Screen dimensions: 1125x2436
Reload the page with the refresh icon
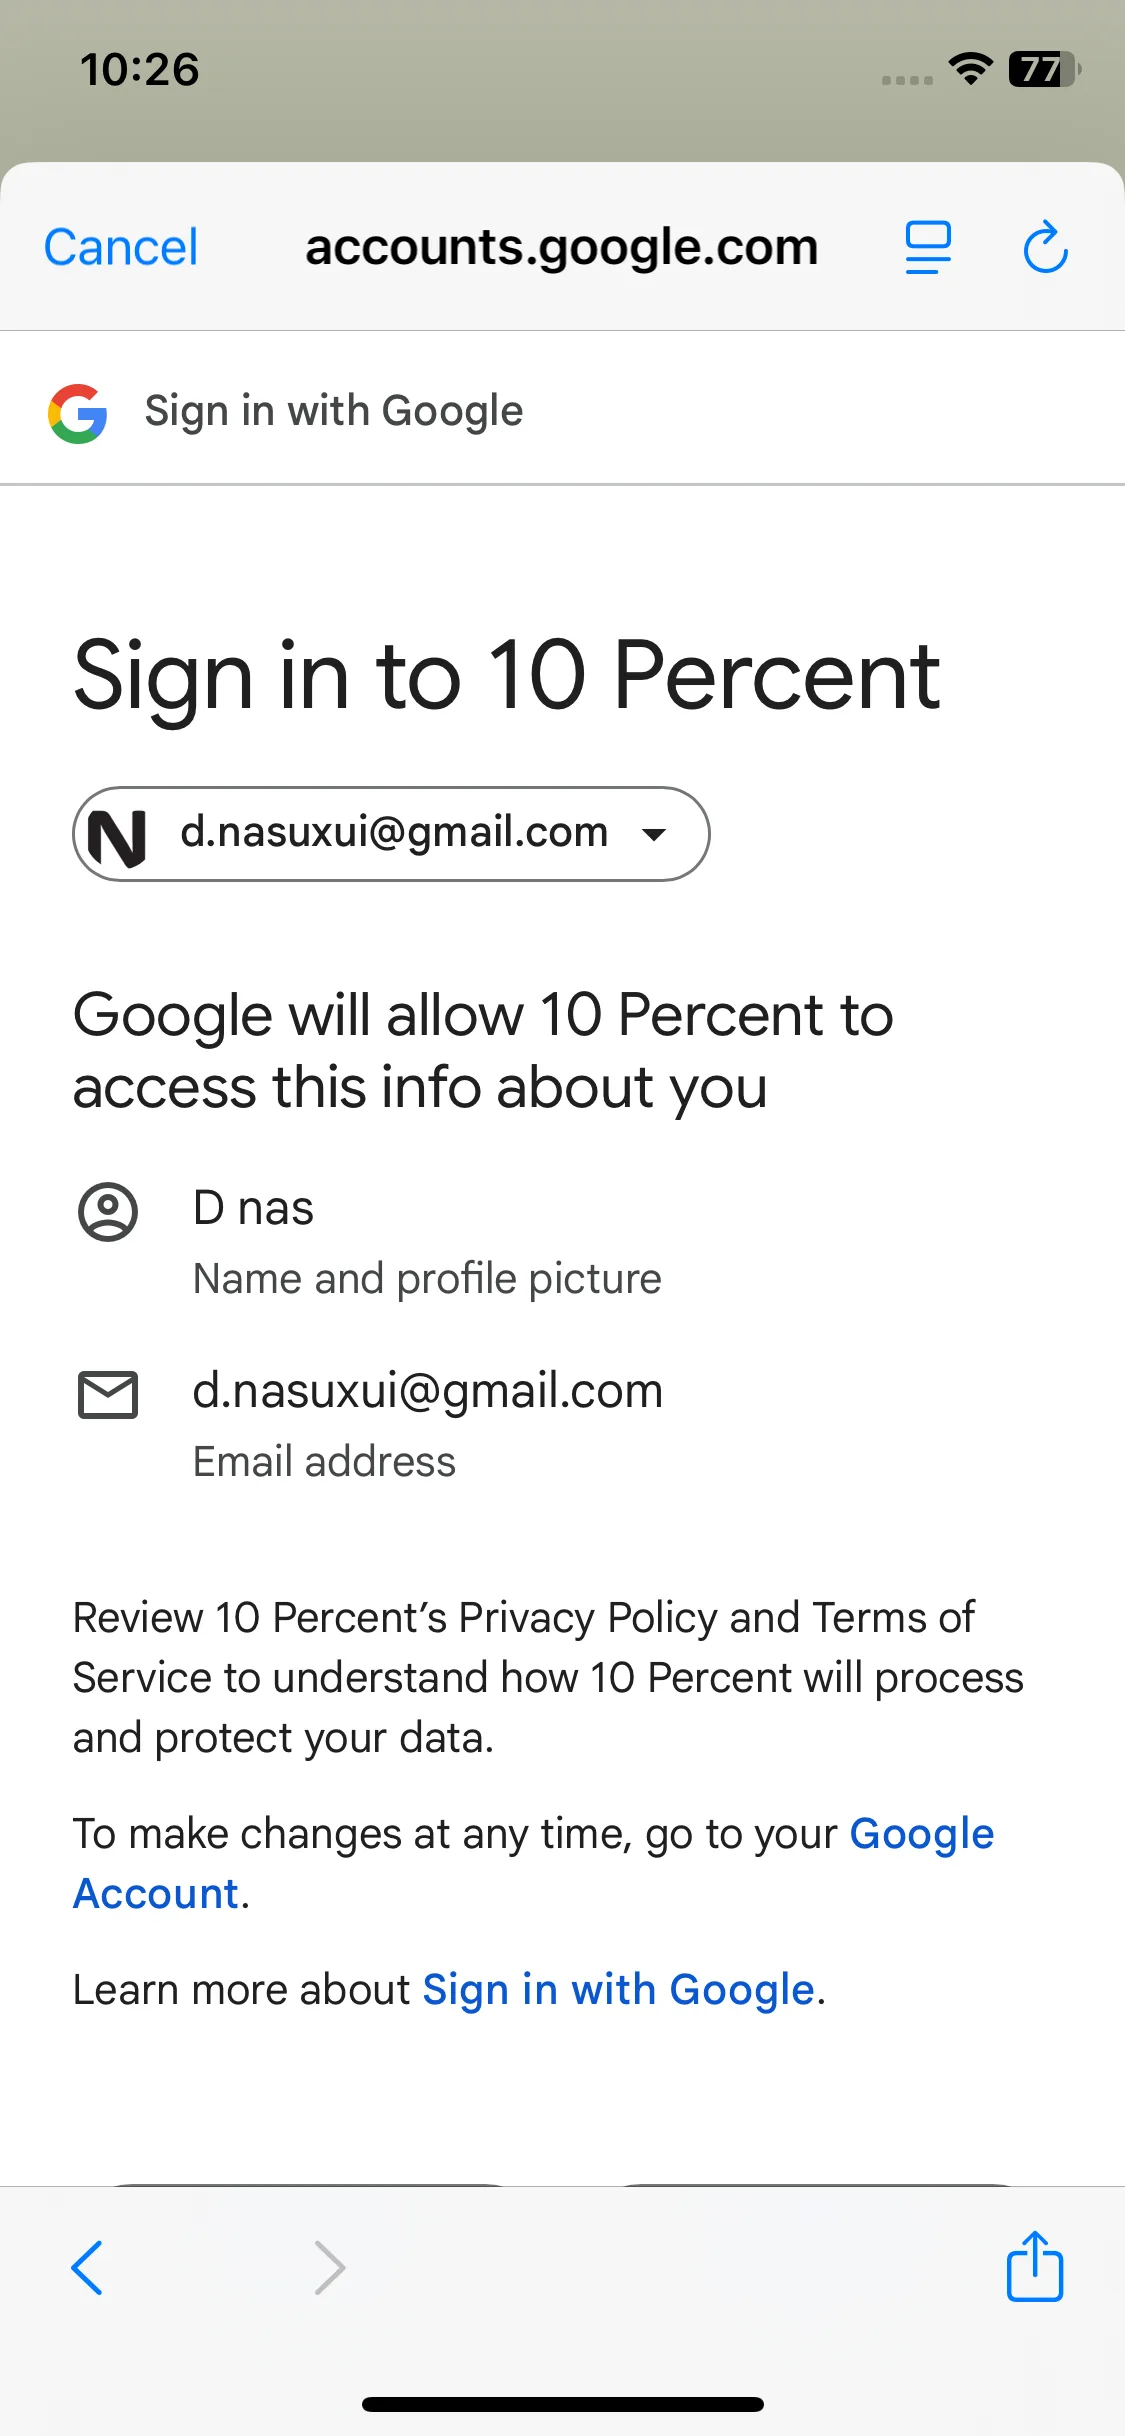(1045, 247)
